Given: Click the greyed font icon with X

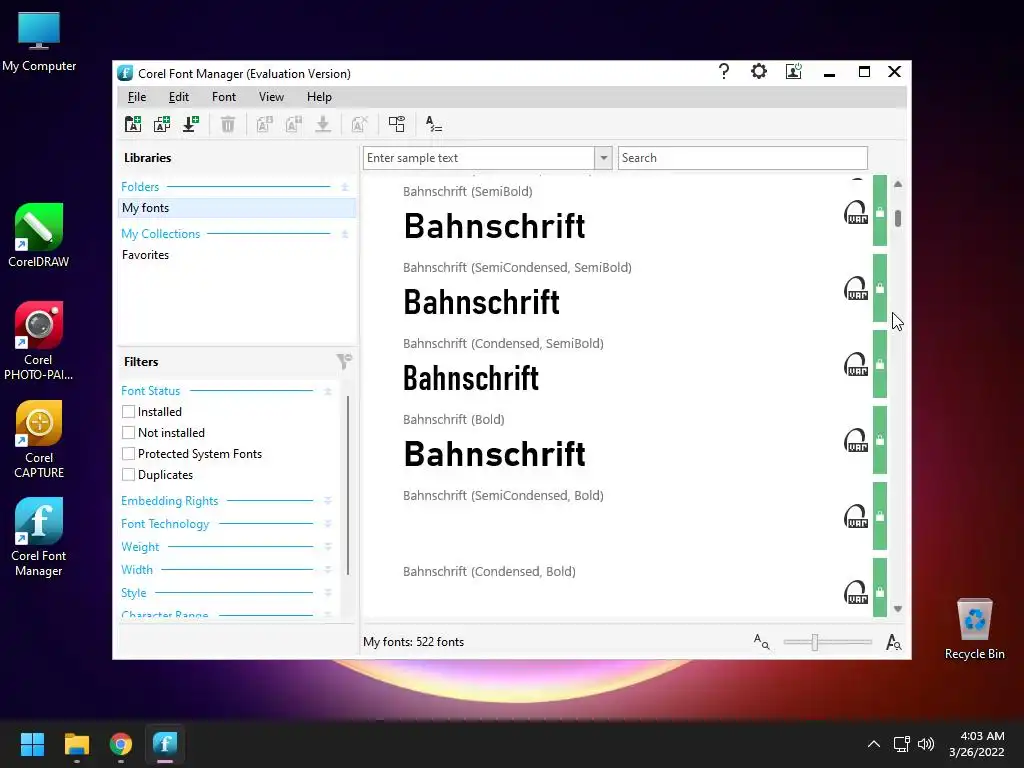Looking at the screenshot, I should pos(359,124).
